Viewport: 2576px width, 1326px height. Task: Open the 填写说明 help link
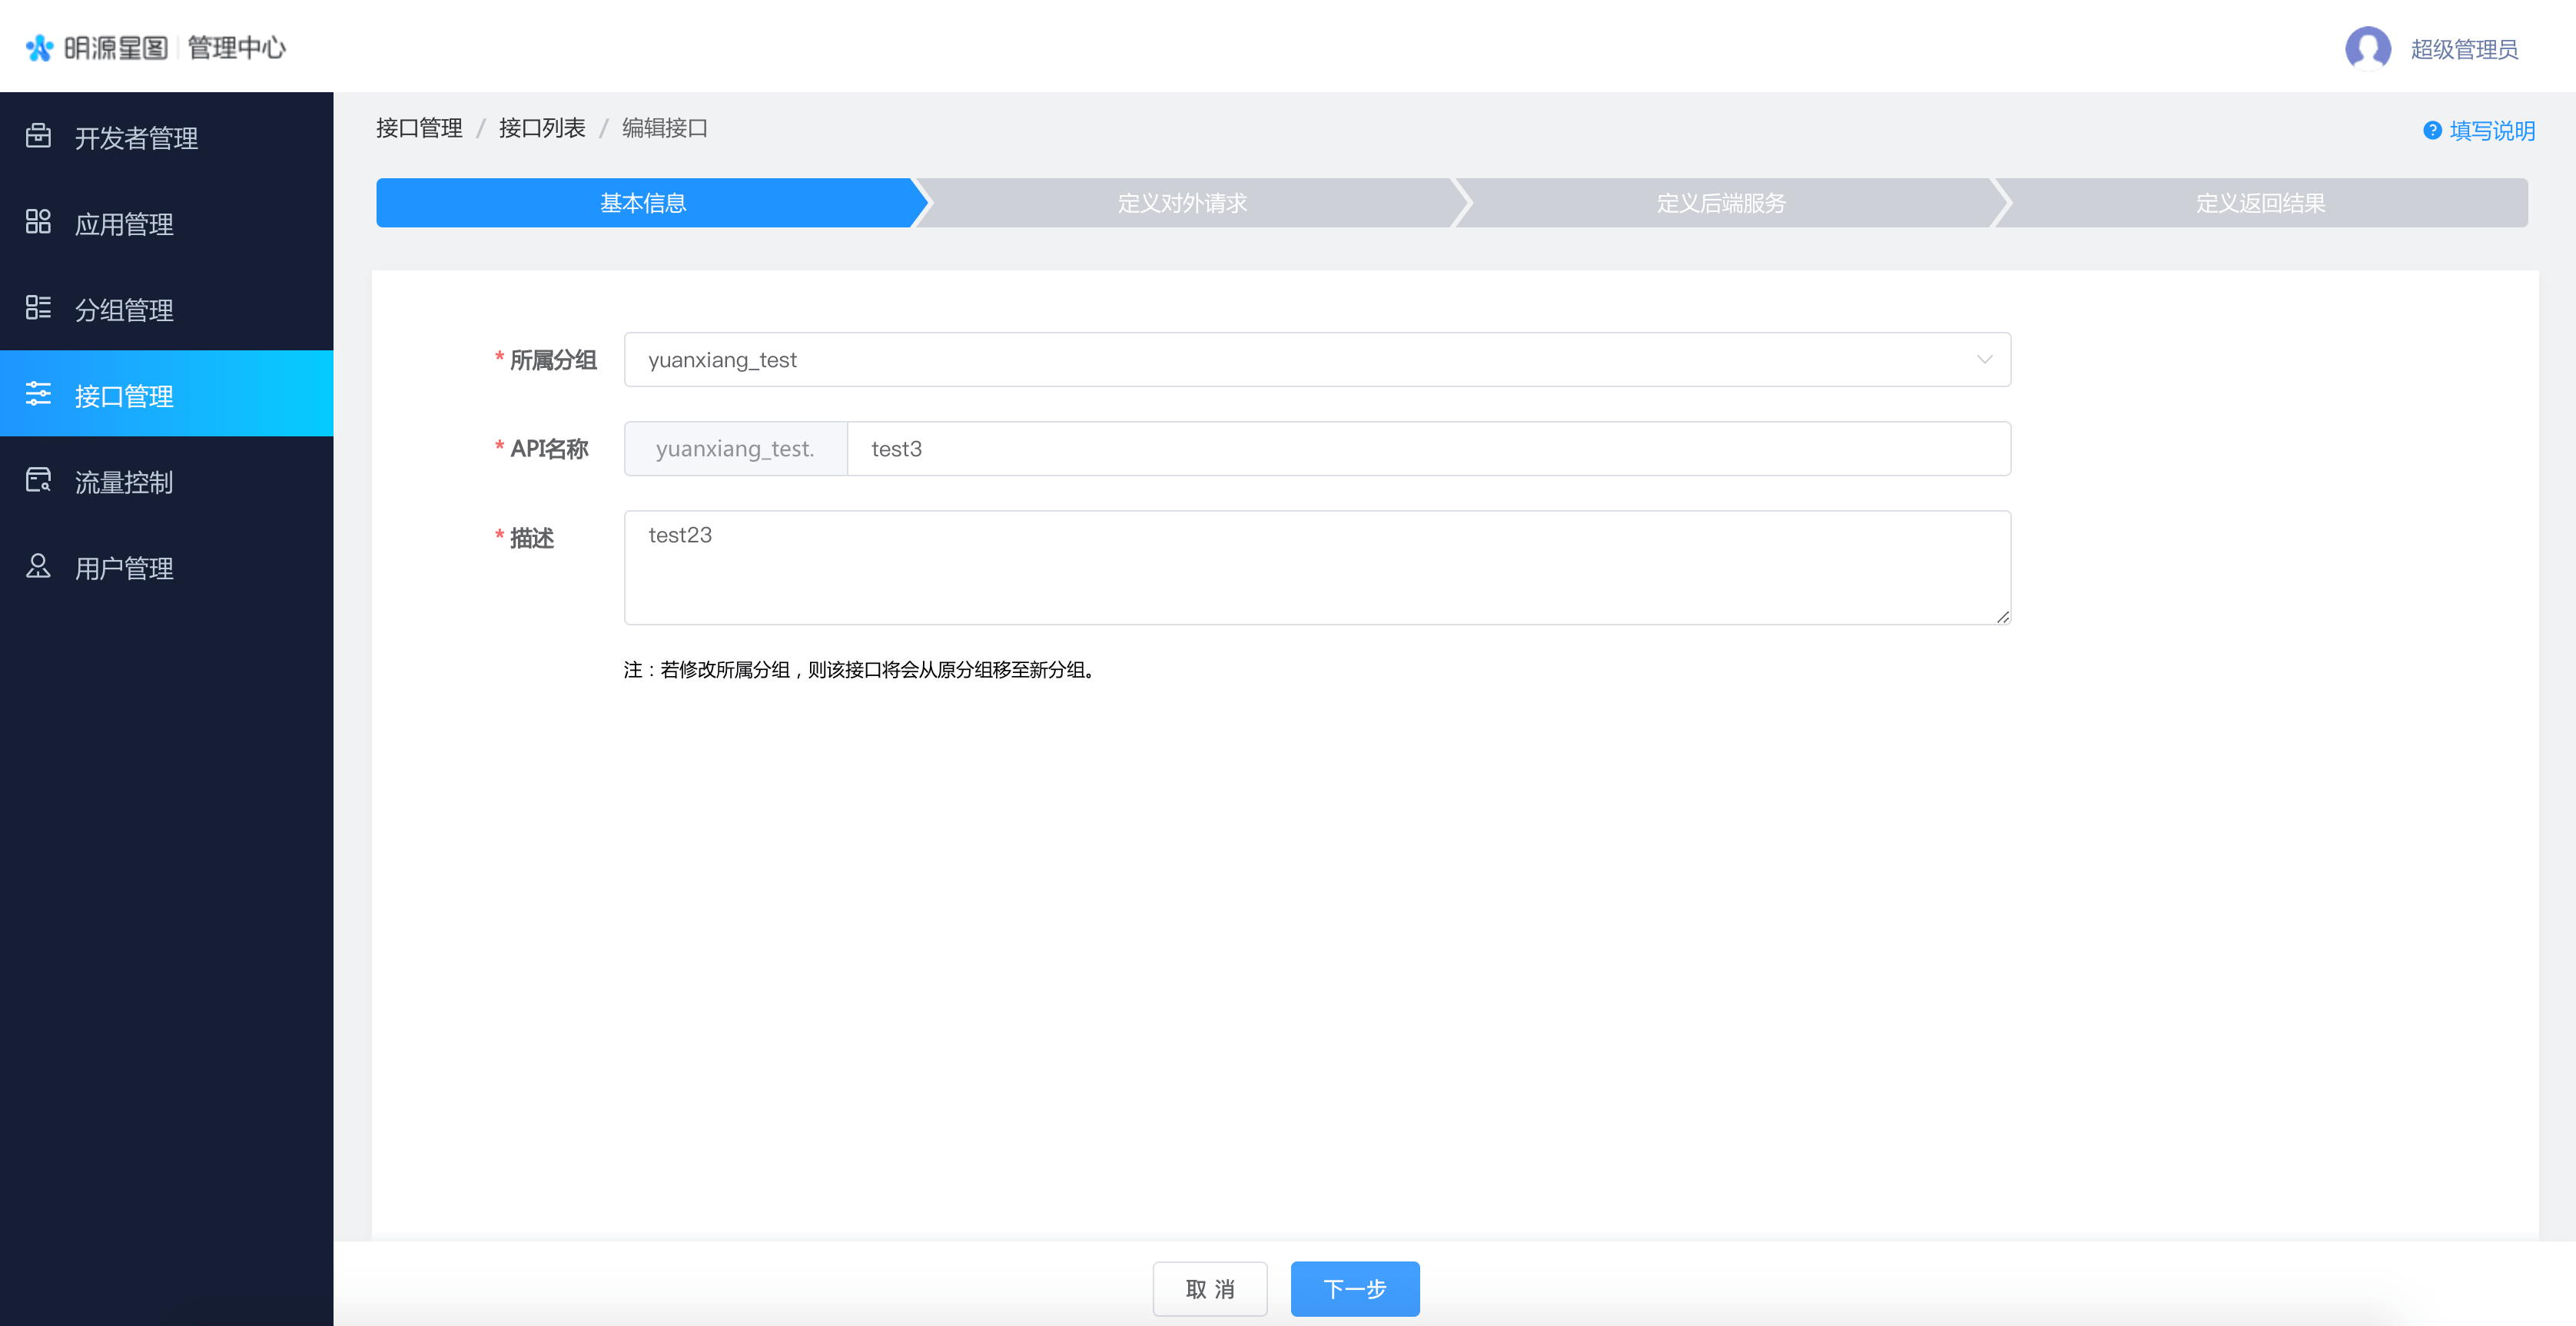[x=2491, y=131]
